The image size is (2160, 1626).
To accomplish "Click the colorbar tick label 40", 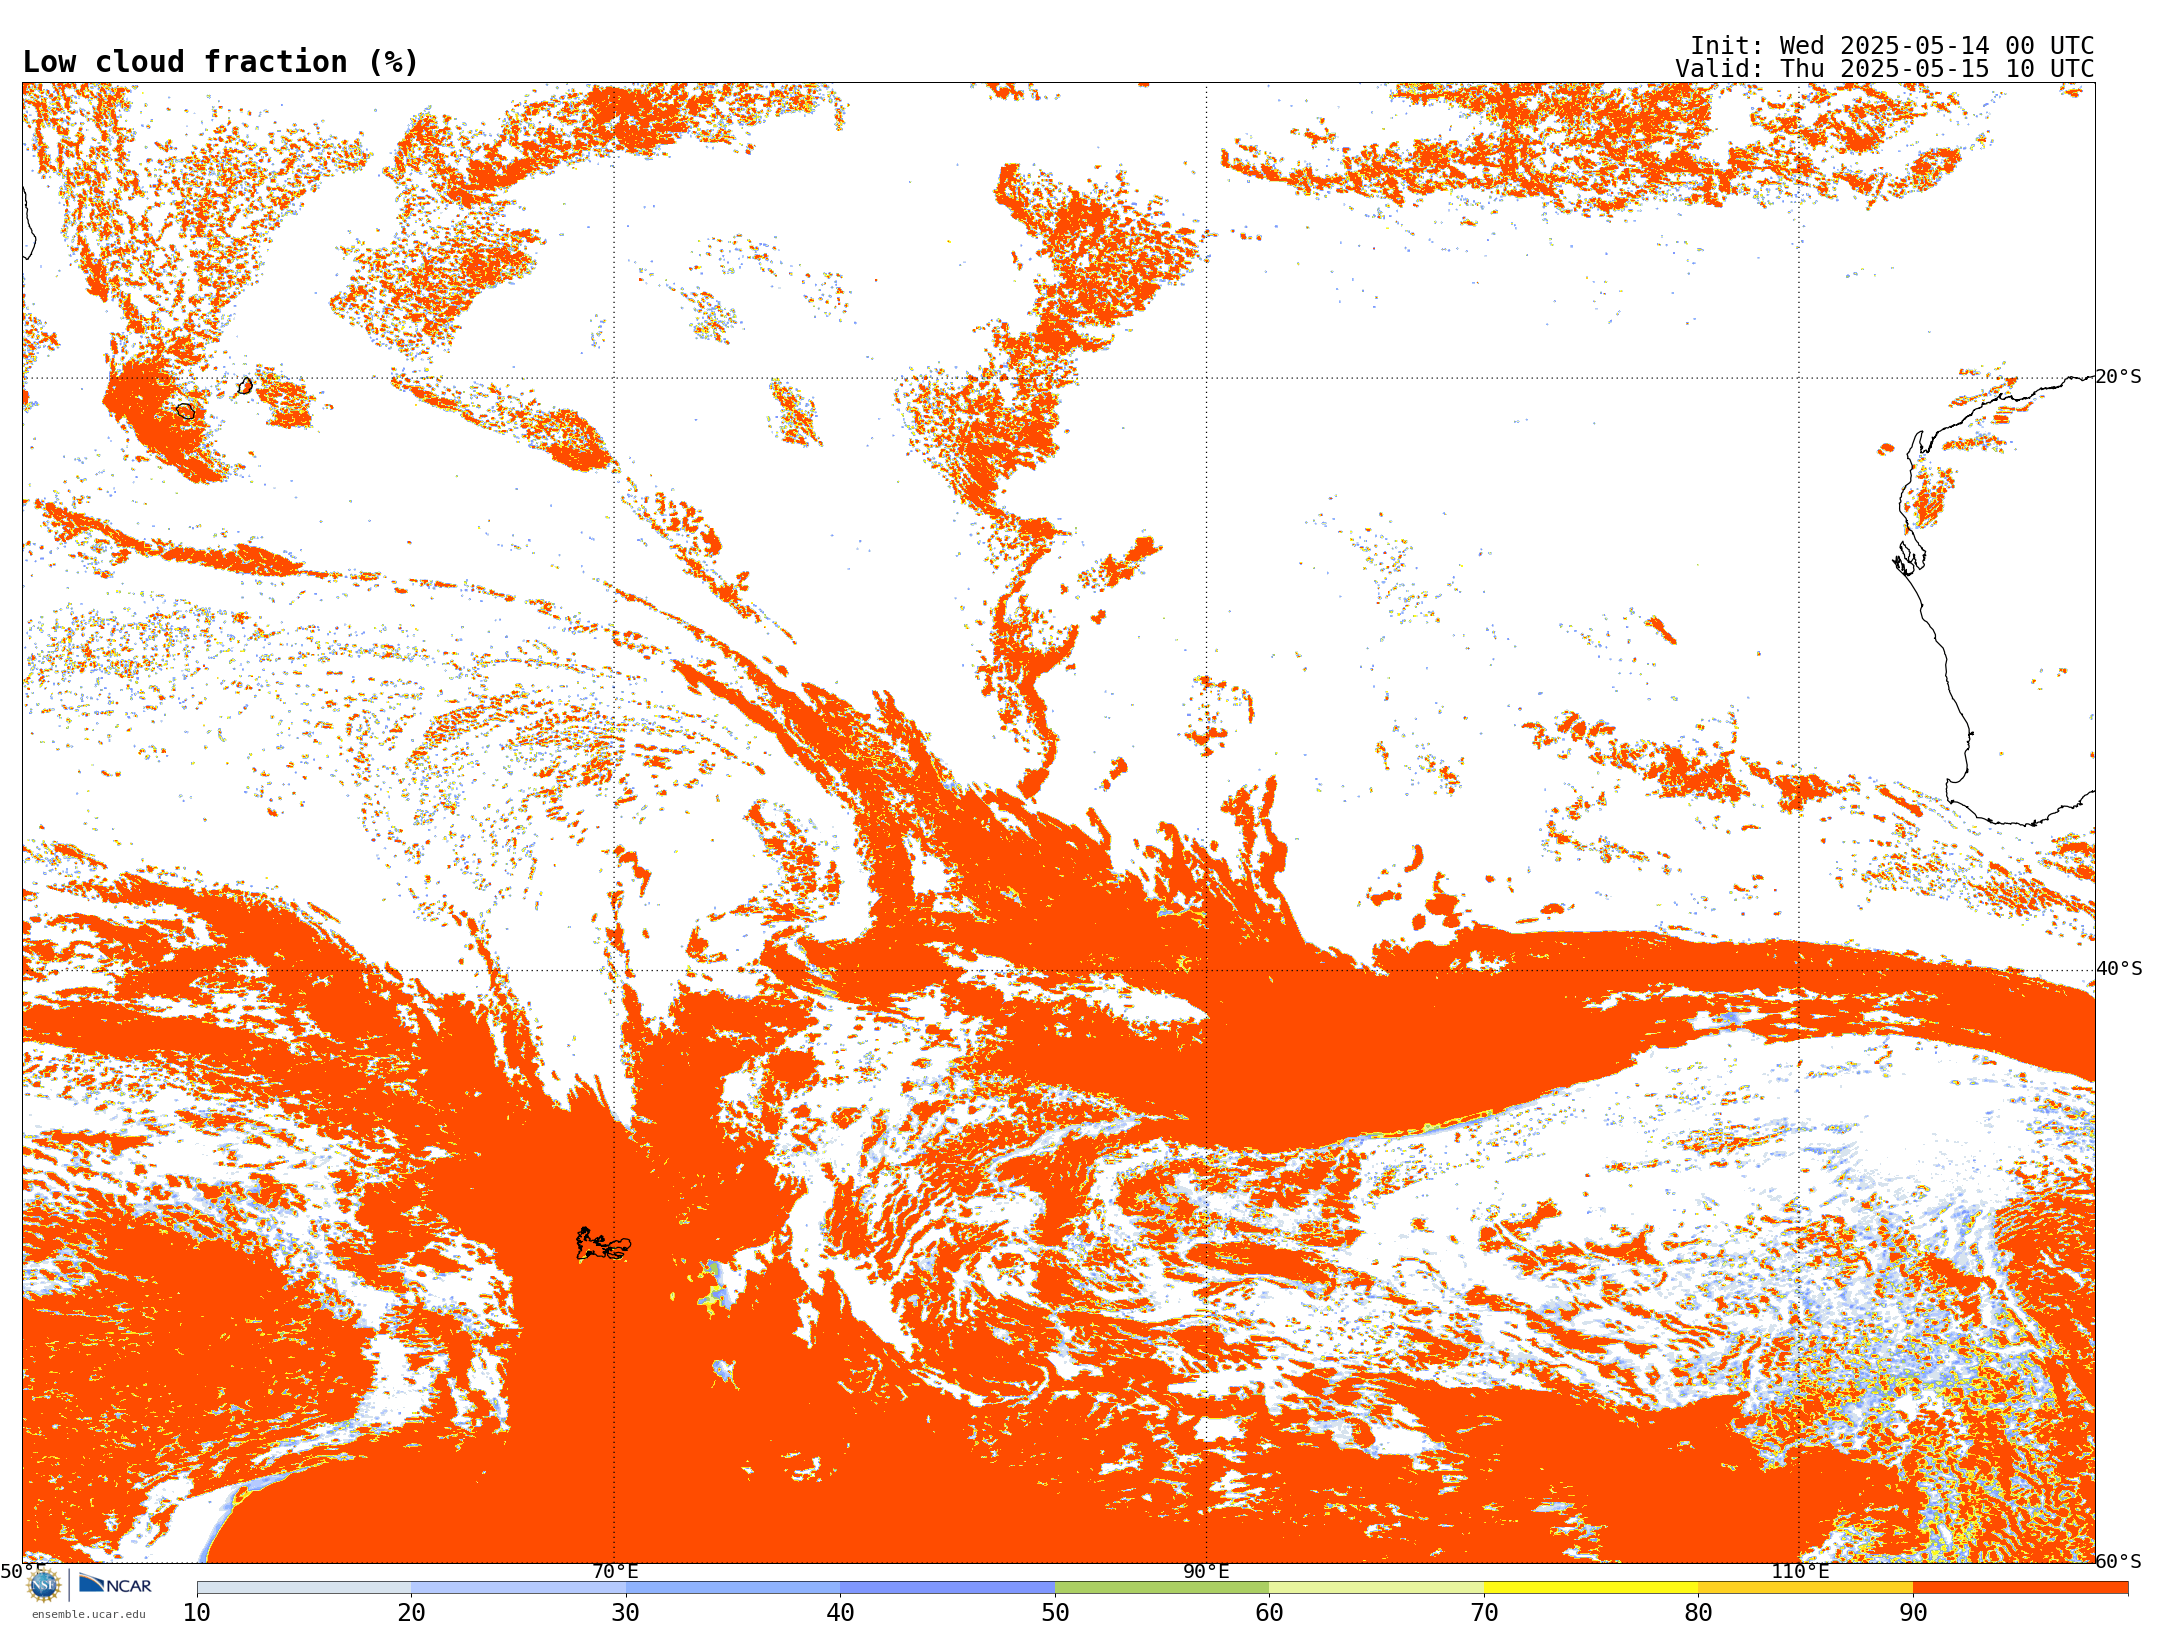I will [x=840, y=1613].
